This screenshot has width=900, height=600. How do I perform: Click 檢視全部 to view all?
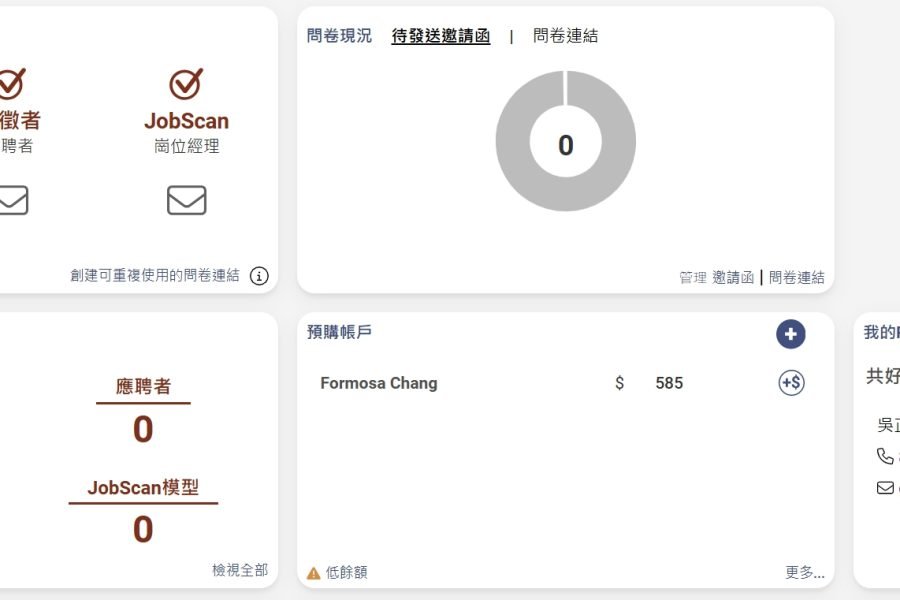coord(240,570)
